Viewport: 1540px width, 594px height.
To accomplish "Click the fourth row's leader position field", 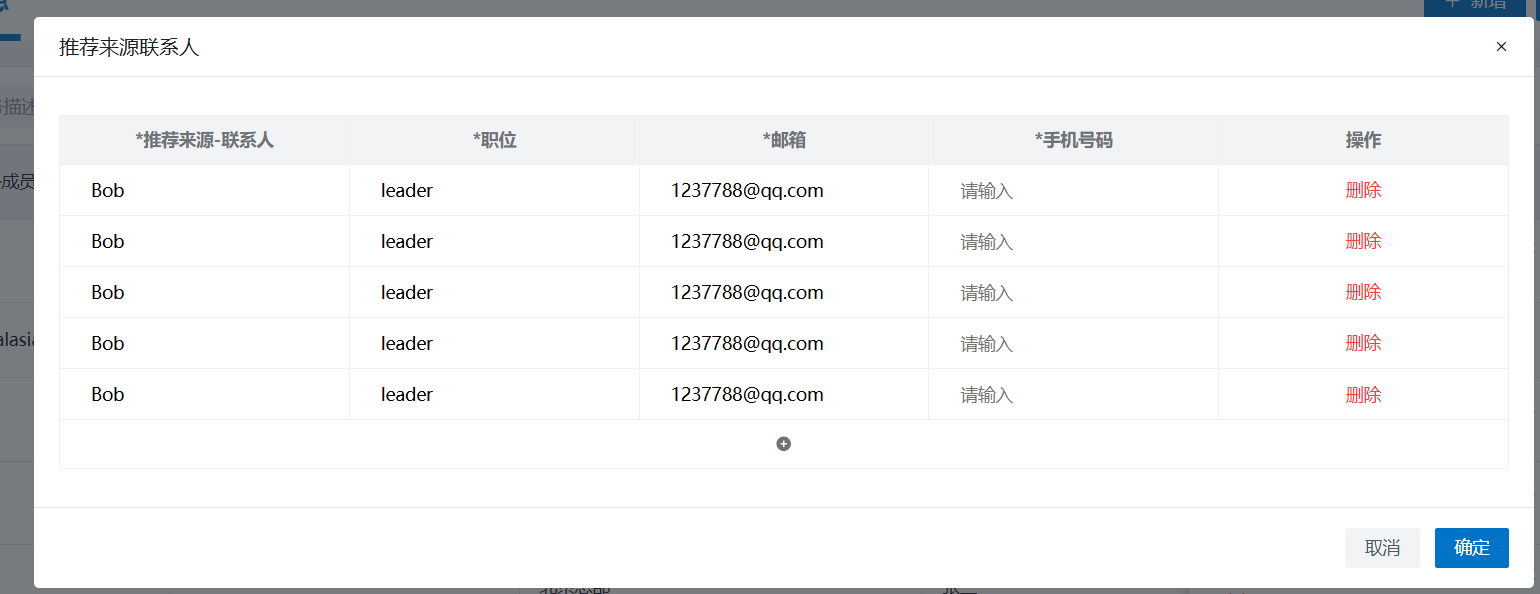I will [494, 343].
